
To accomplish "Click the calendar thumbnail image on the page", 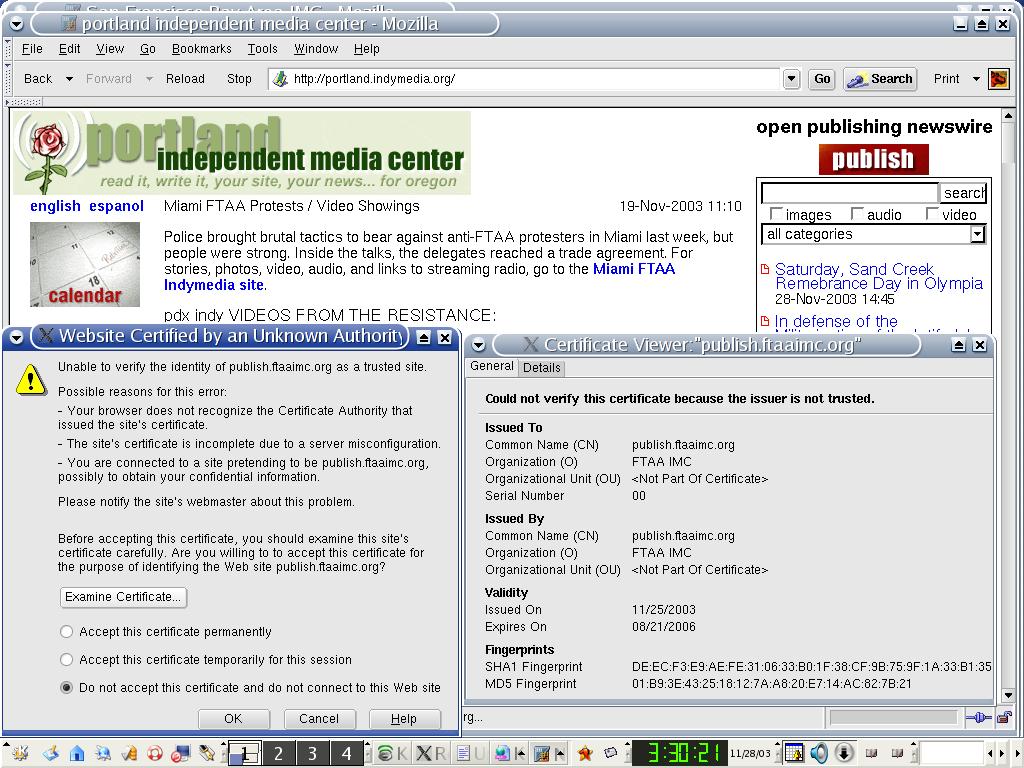I will [85, 264].
